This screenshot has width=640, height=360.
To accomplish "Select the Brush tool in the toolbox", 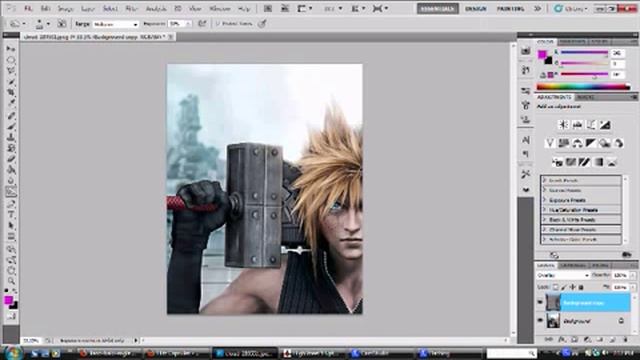I will coord(11,126).
